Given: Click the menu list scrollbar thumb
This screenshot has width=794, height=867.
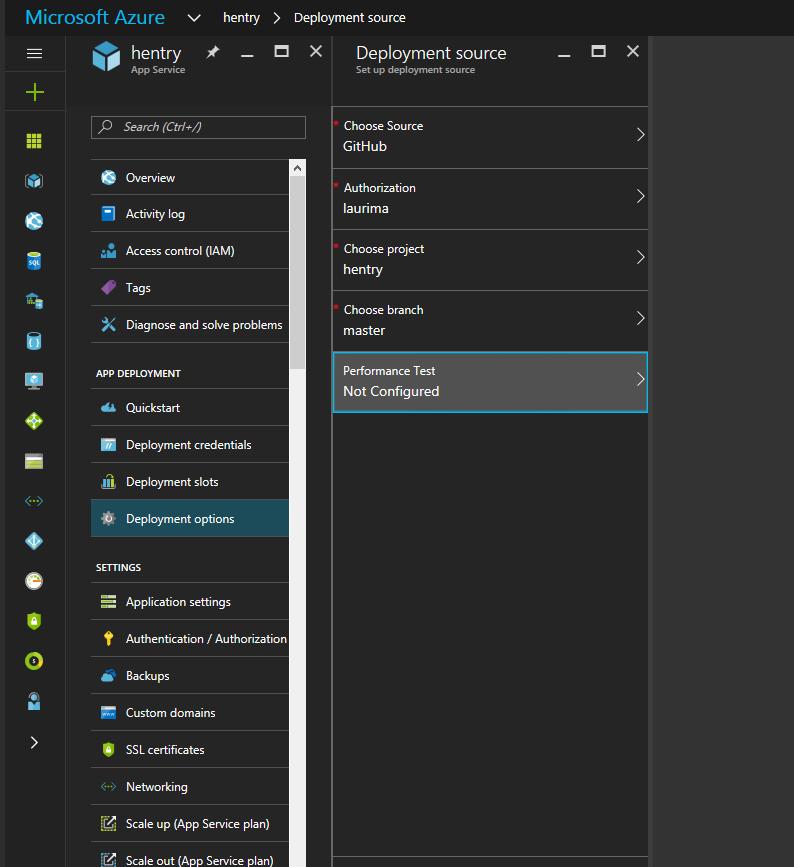Looking at the screenshot, I should pyautogui.click(x=297, y=272).
